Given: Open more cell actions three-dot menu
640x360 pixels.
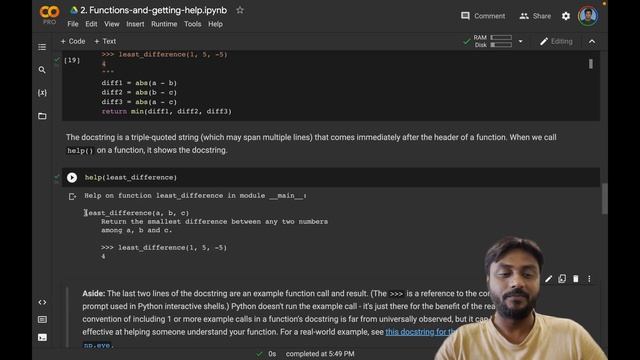Looking at the screenshot, I should (x=589, y=279).
